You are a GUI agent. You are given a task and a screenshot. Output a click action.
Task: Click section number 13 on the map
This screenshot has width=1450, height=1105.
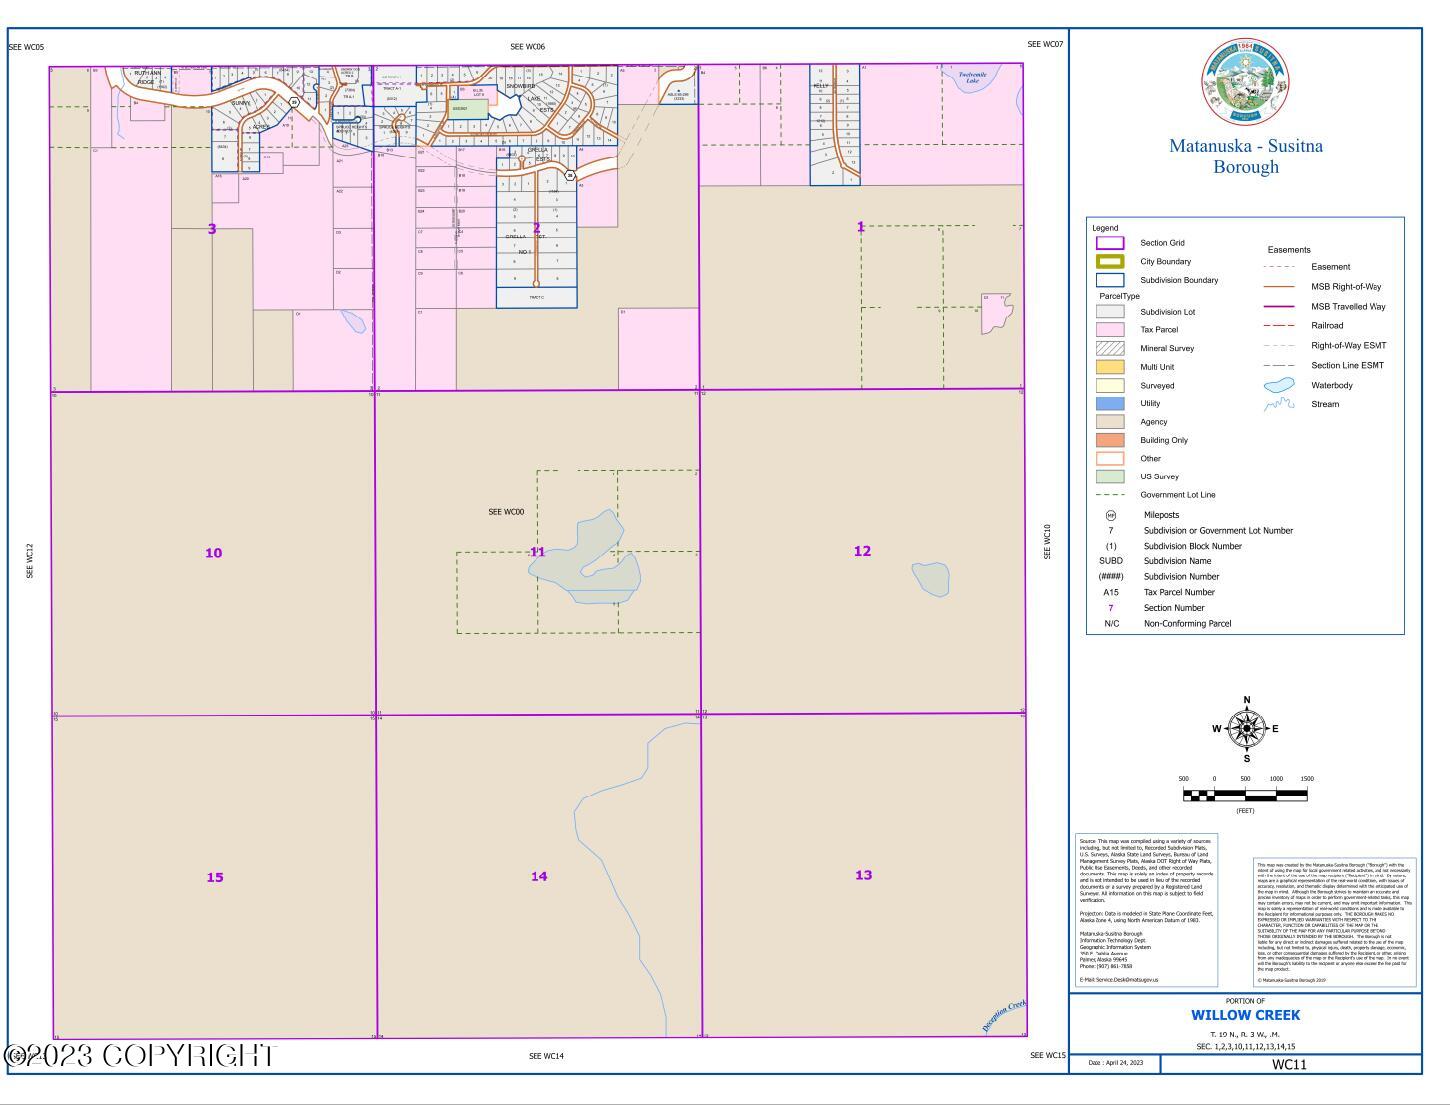(863, 875)
